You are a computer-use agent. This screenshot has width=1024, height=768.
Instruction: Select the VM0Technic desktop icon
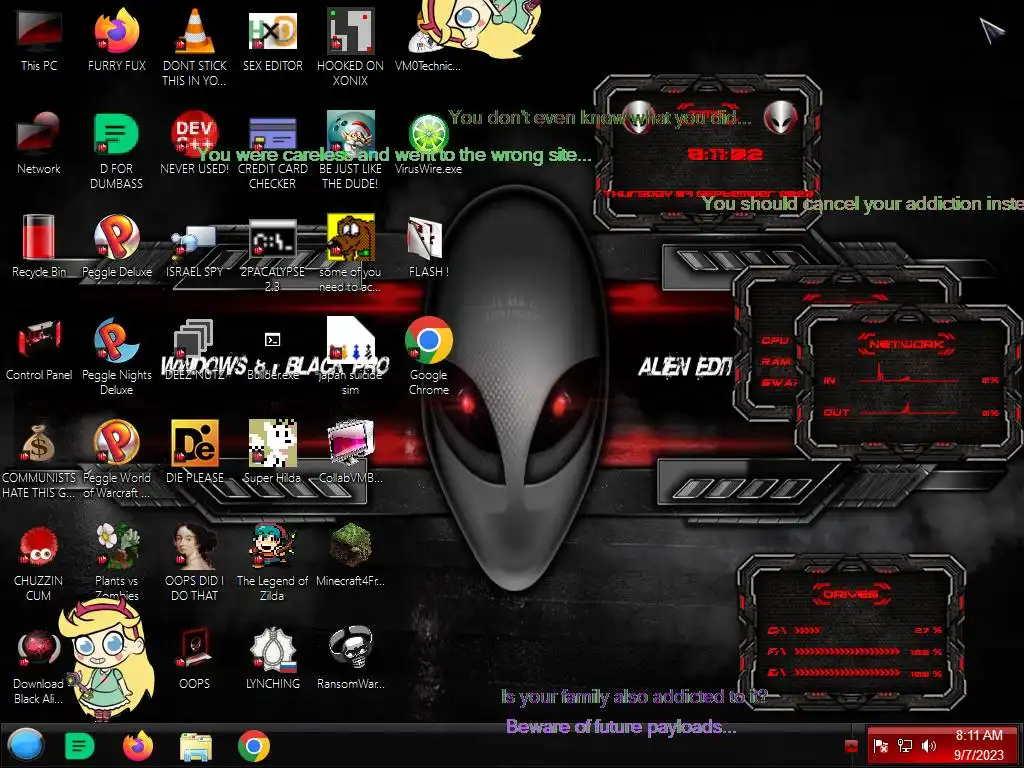coord(428,40)
